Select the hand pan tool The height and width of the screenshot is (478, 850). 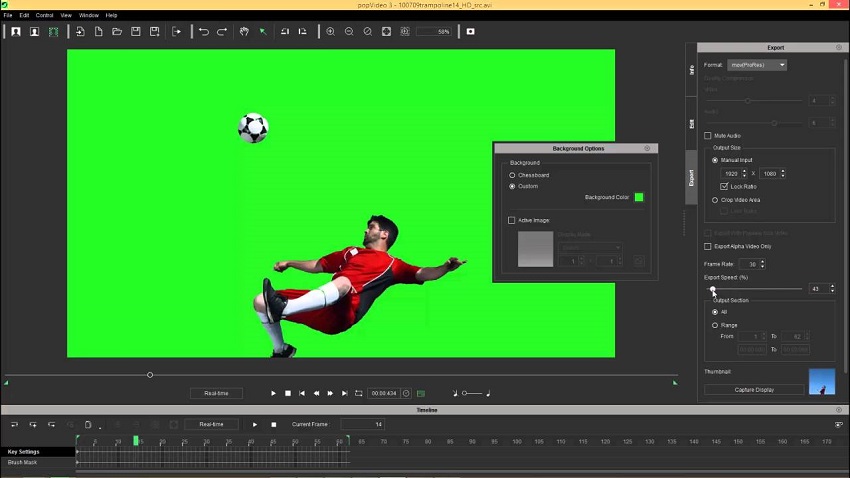point(244,32)
